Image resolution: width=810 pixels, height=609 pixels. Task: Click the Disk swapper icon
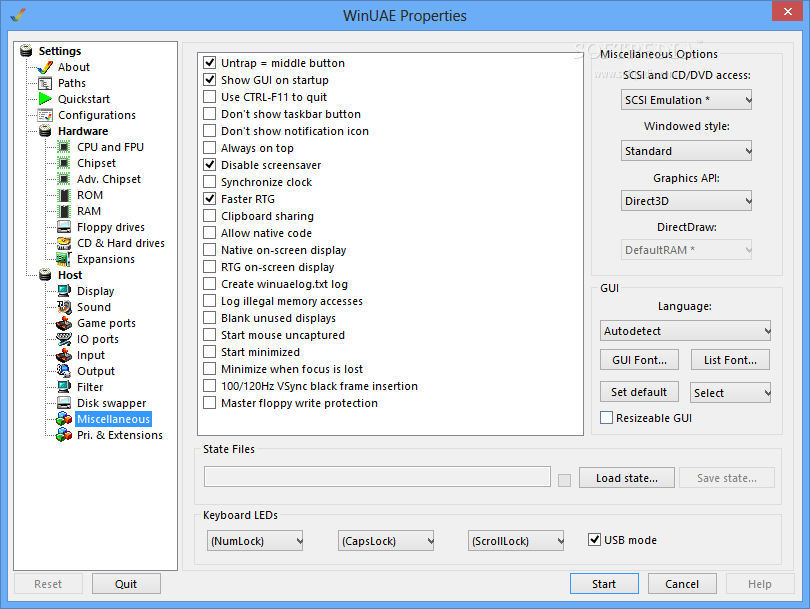(64, 403)
